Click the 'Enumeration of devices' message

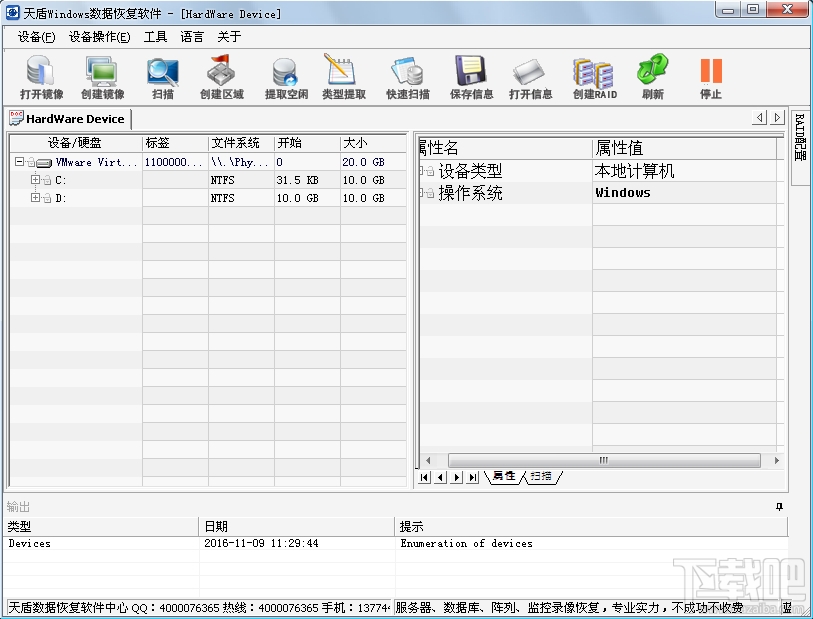[x=466, y=543]
